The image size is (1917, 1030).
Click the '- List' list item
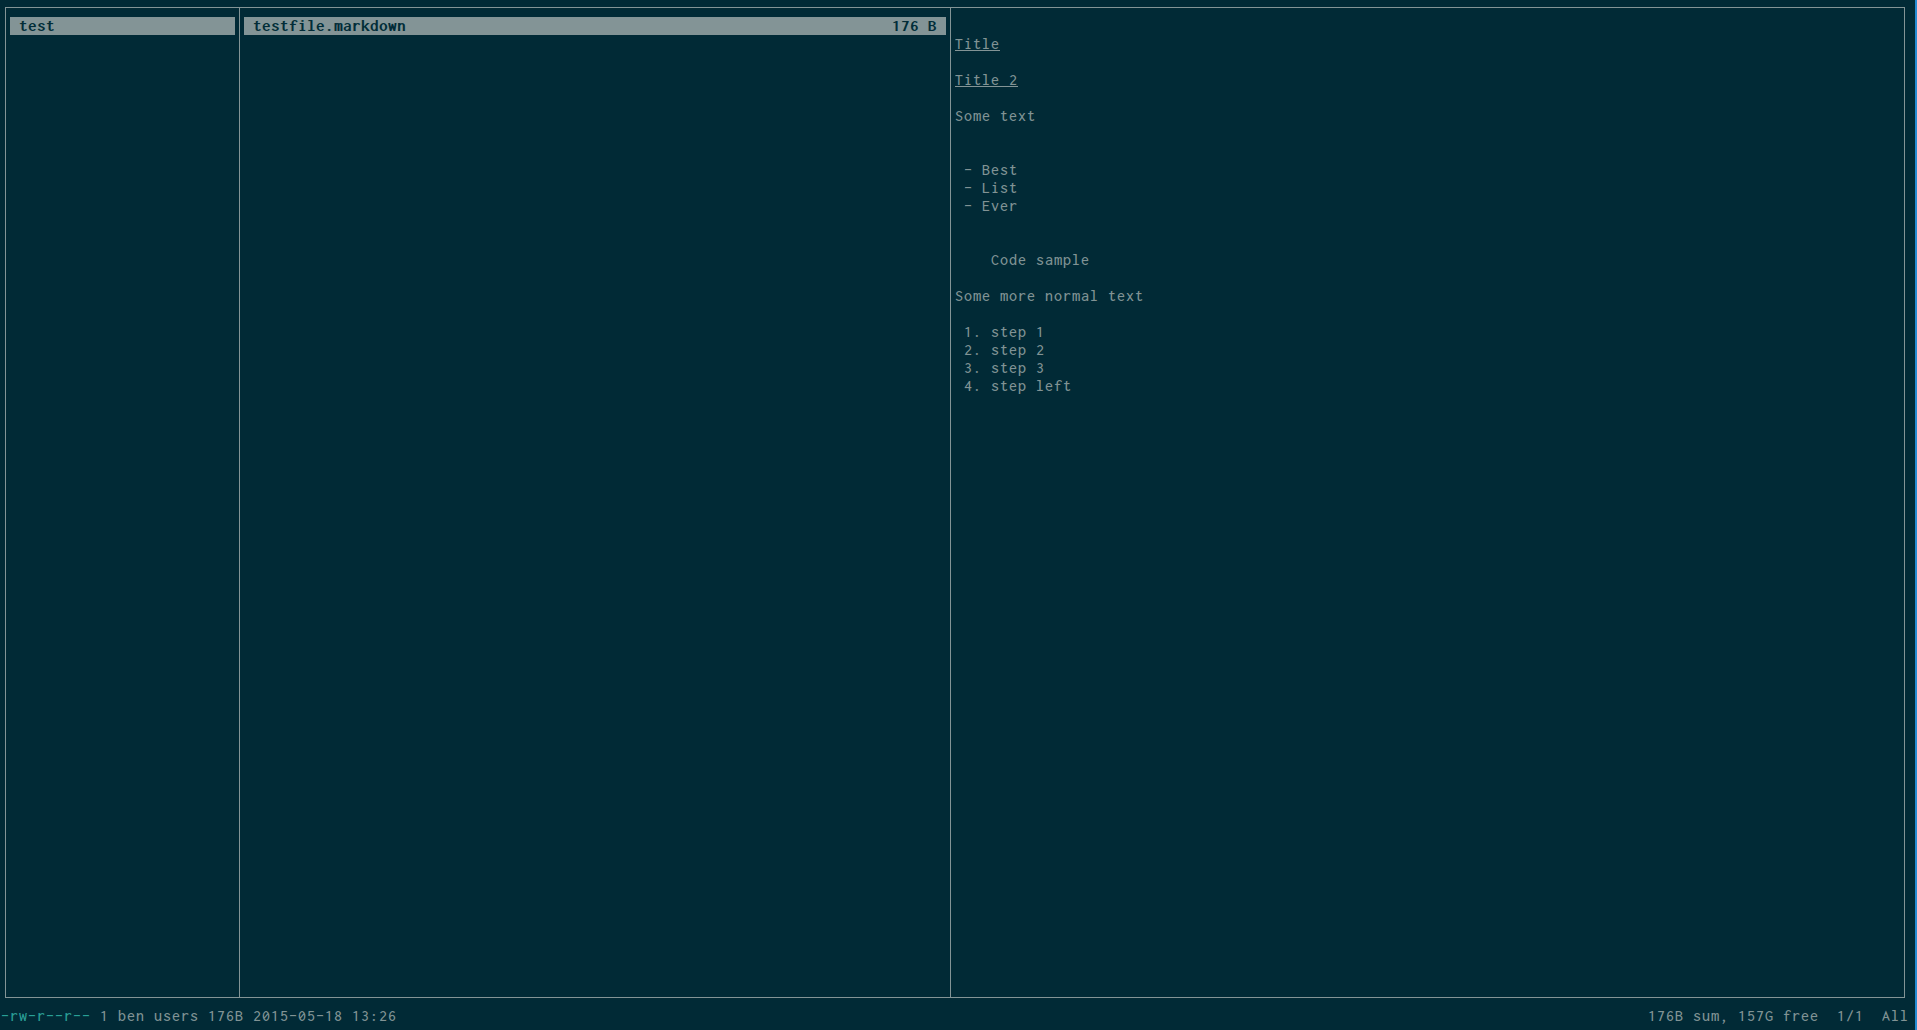click(990, 188)
